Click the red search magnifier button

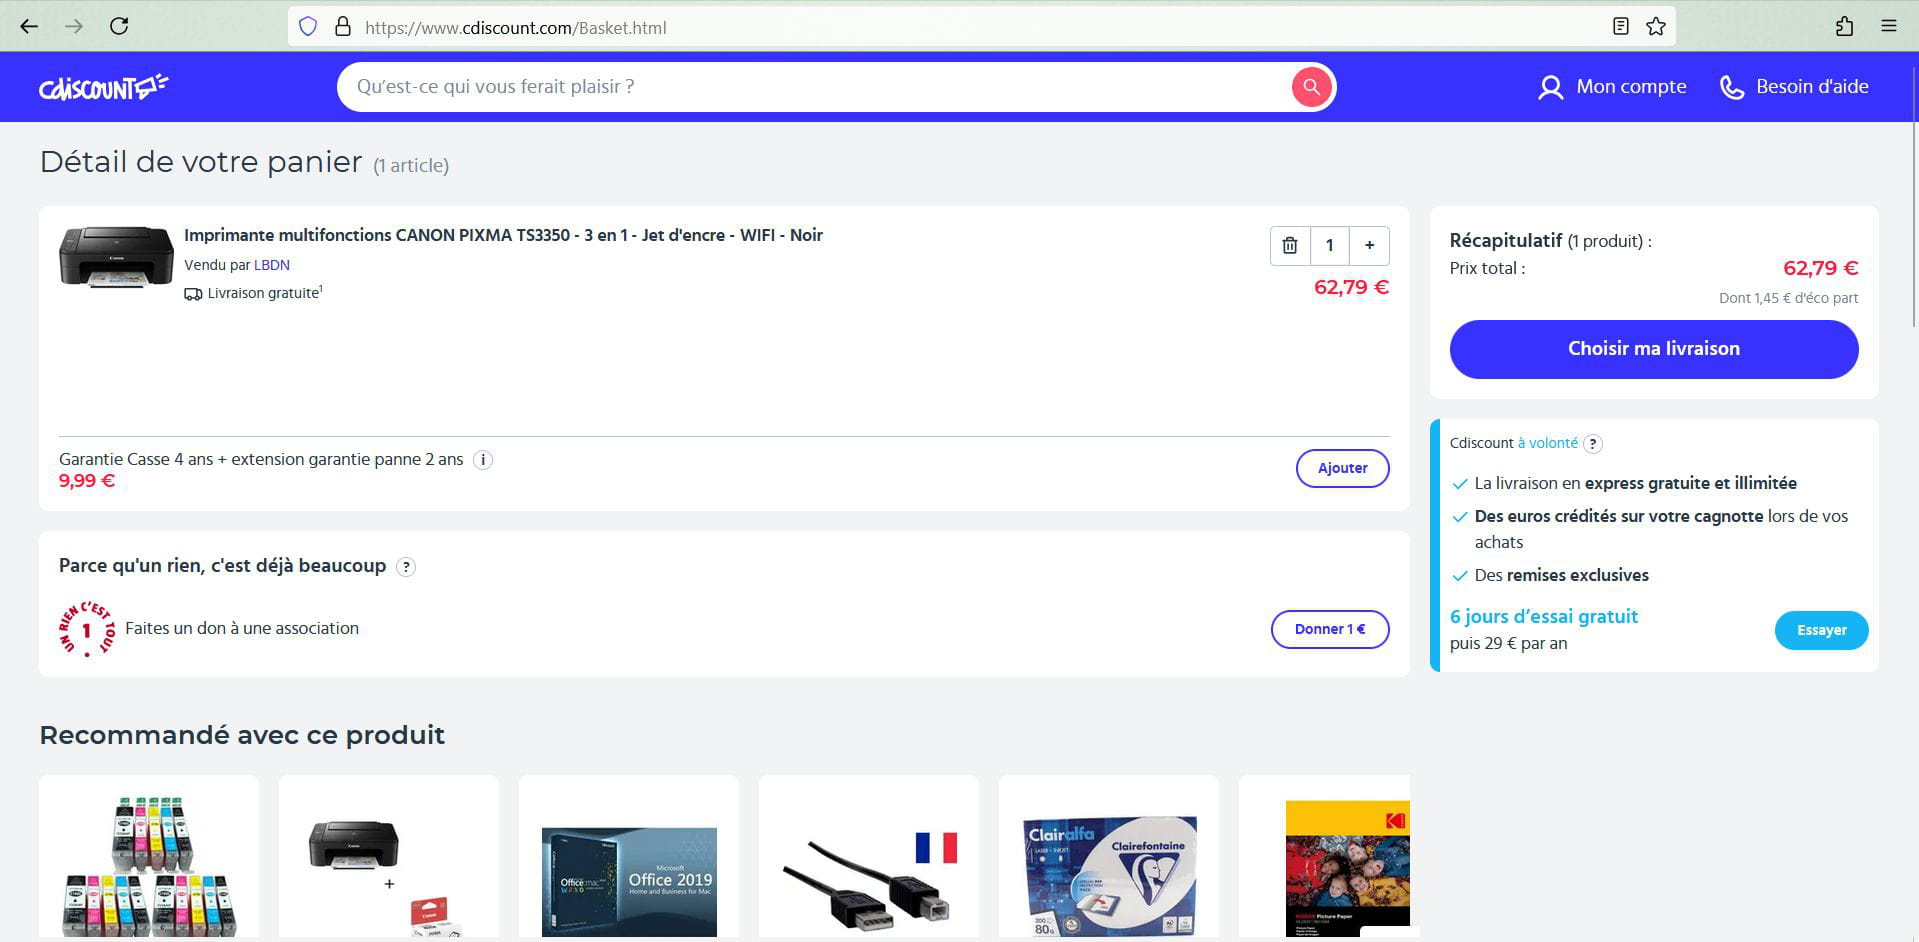point(1311,87)
